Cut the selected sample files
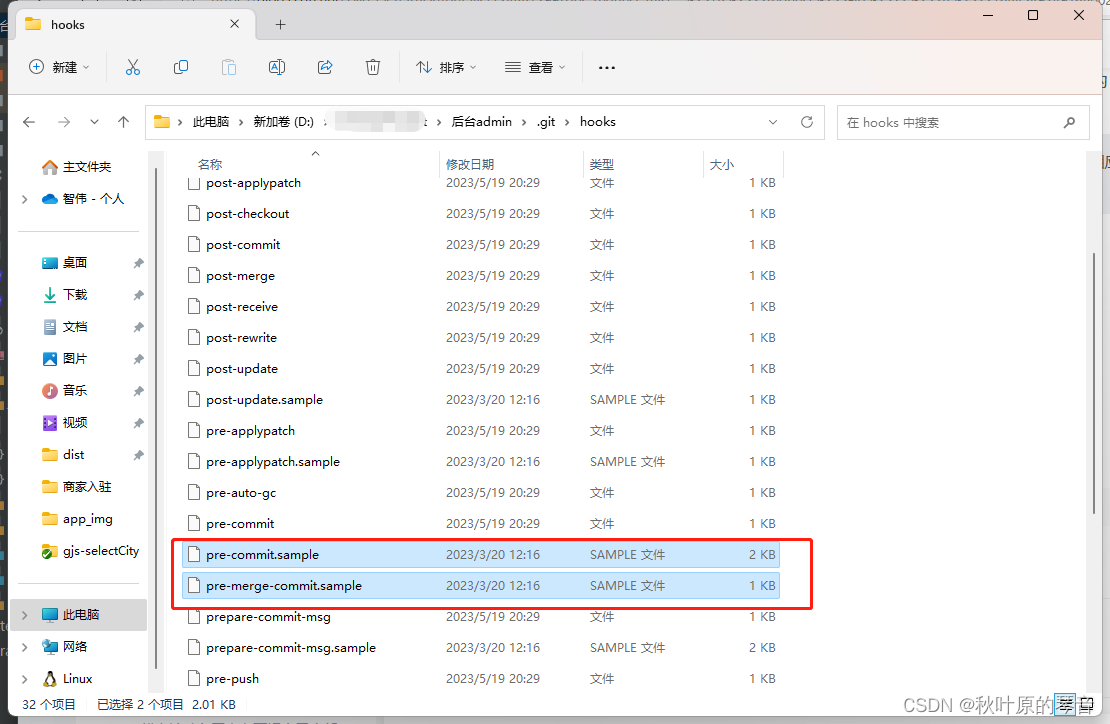Viewport: 1110px width, 724px height. pos(133,67)
